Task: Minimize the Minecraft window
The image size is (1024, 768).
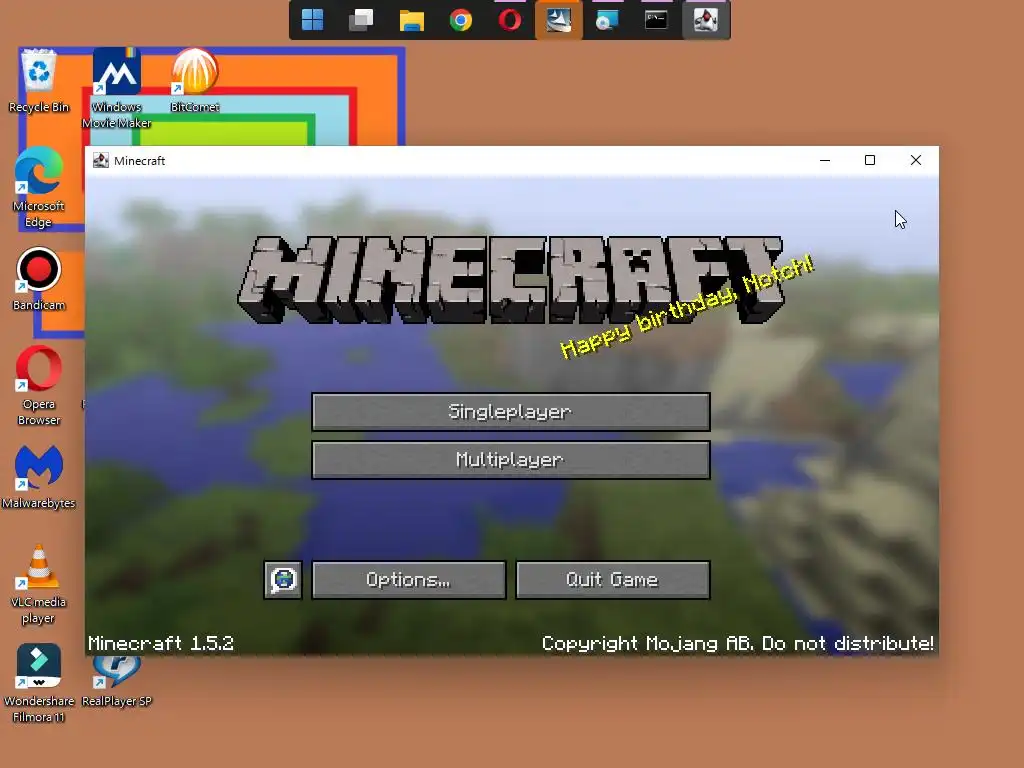Action: click(x=825, y=161)
